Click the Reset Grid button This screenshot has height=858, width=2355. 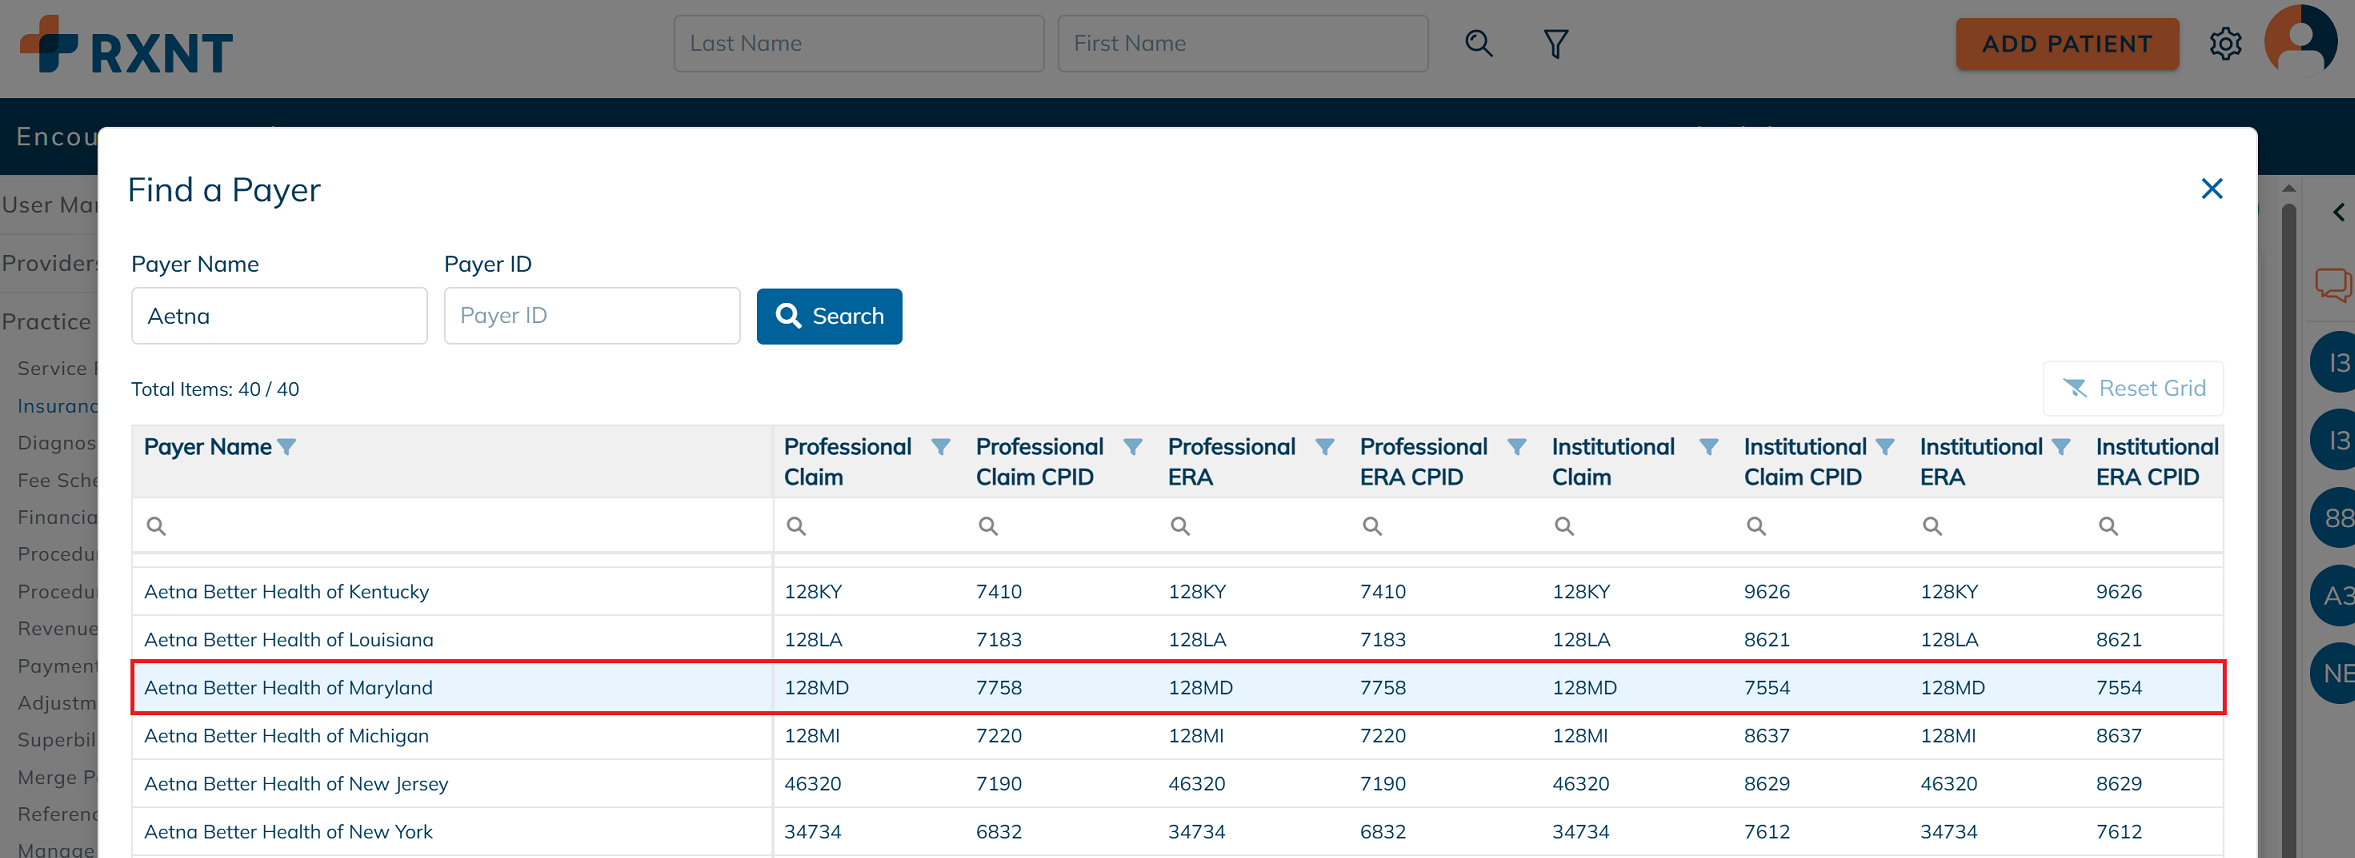[2133, 388]
